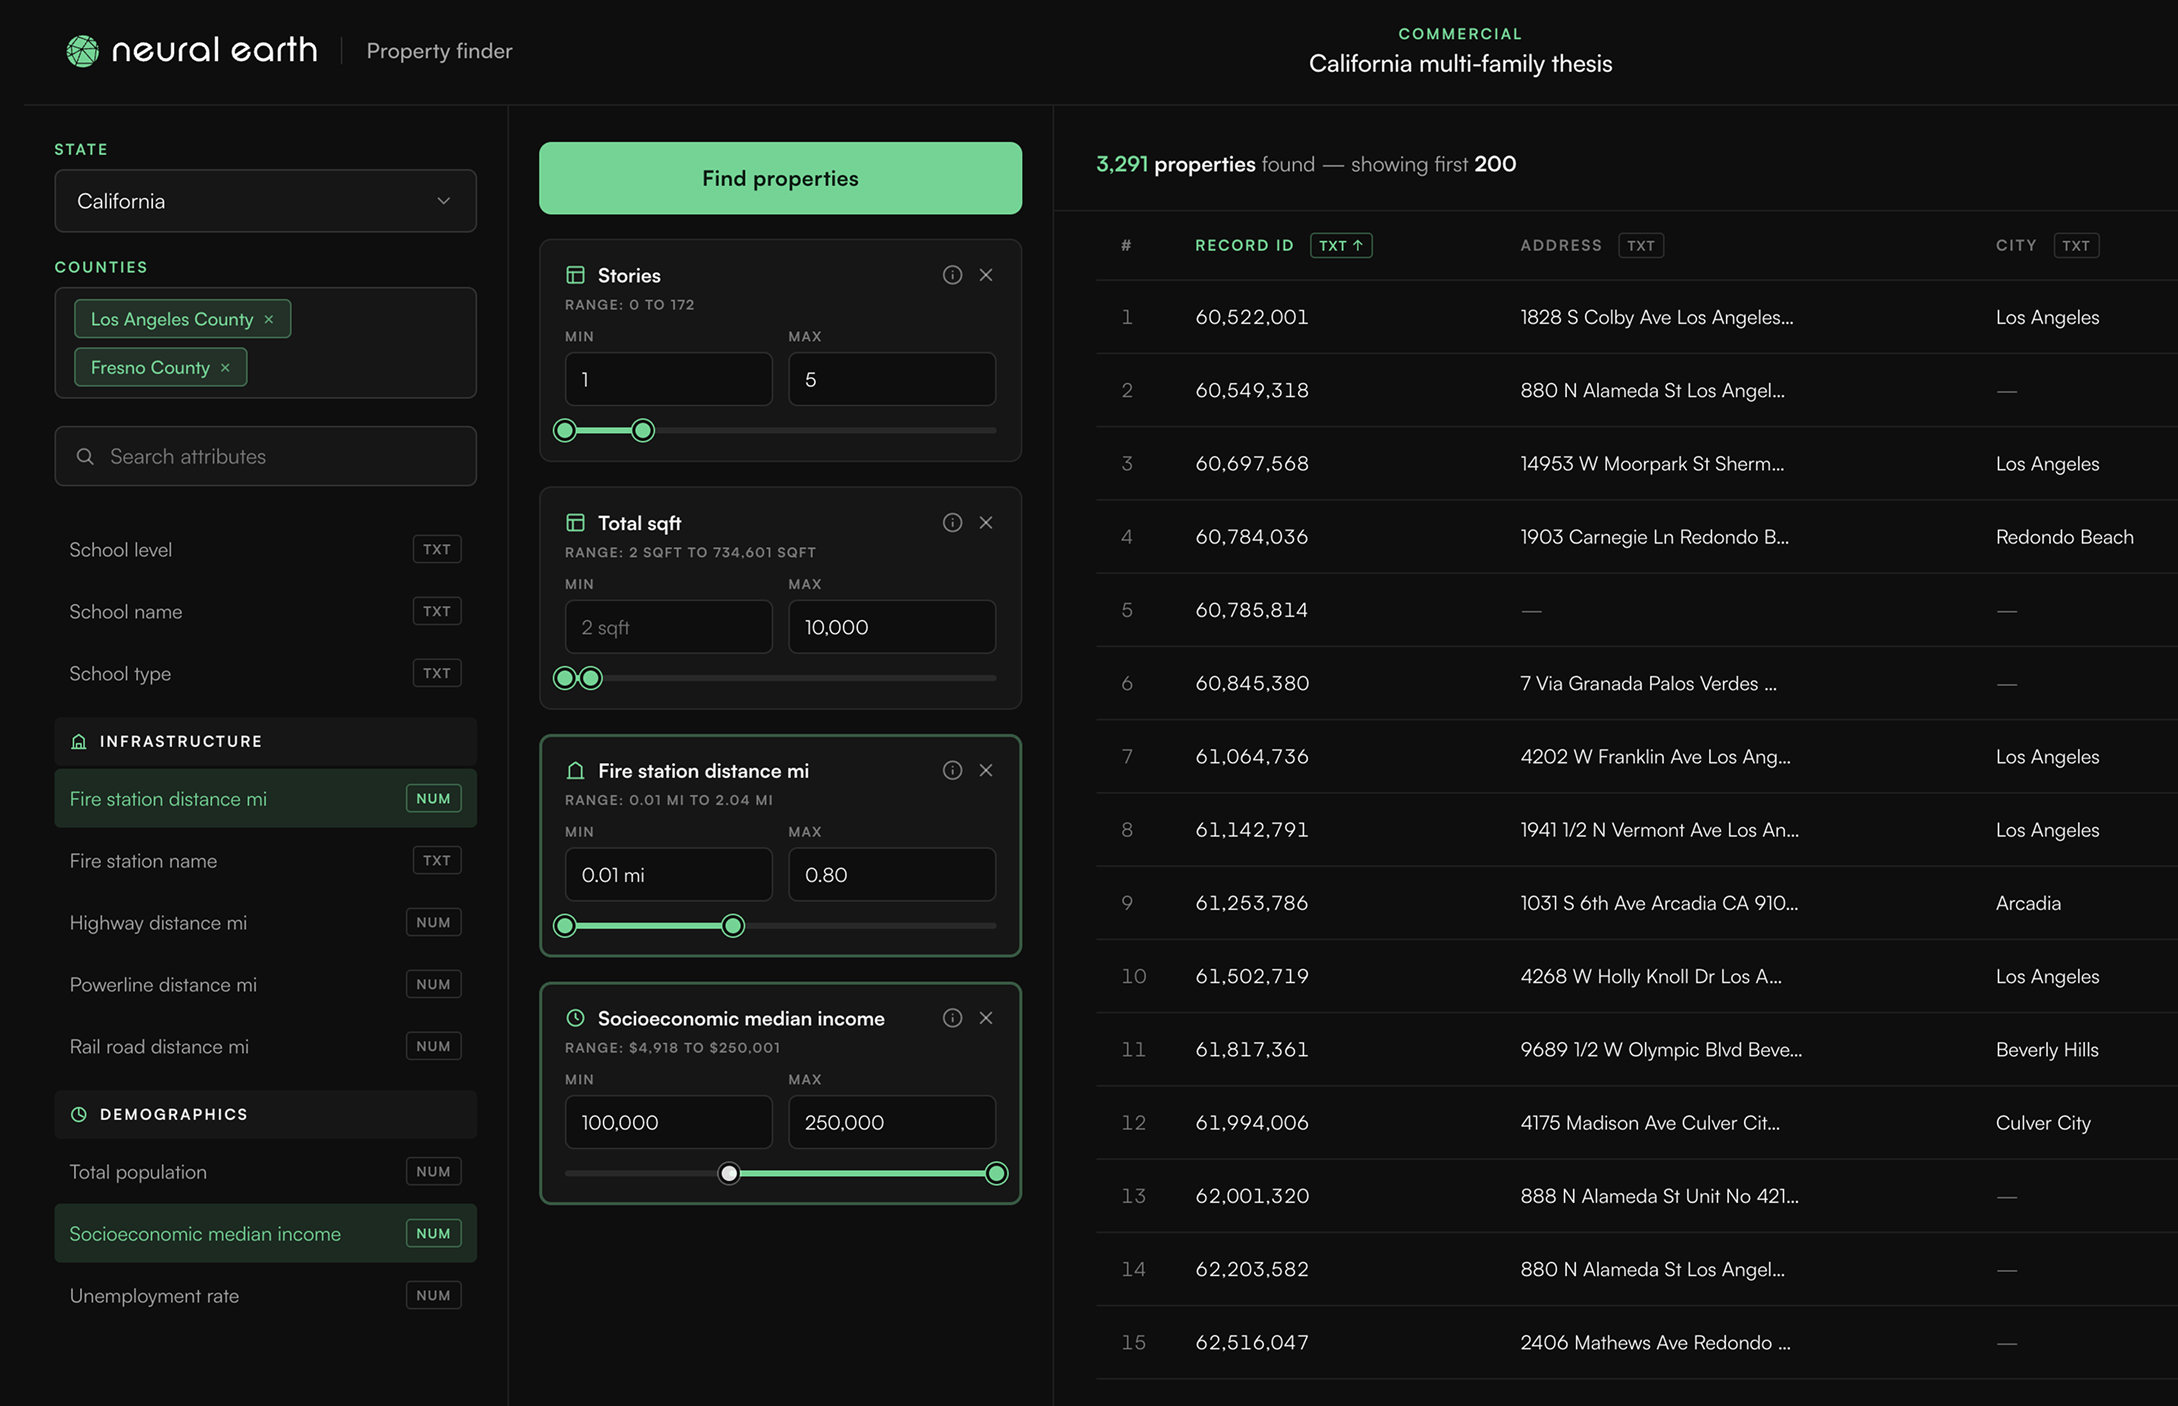
Task: Select the Fire station name attribute
Action: 265,861
